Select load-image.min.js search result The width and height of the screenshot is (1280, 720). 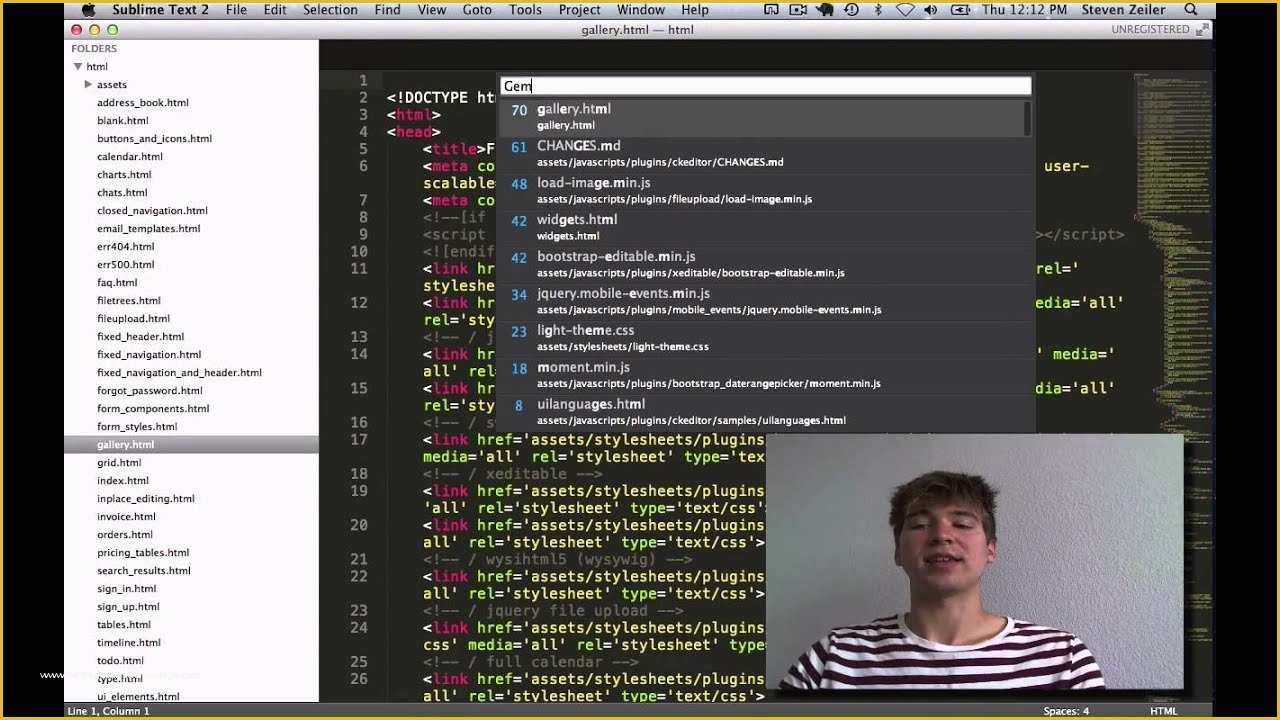click(762, 190)
